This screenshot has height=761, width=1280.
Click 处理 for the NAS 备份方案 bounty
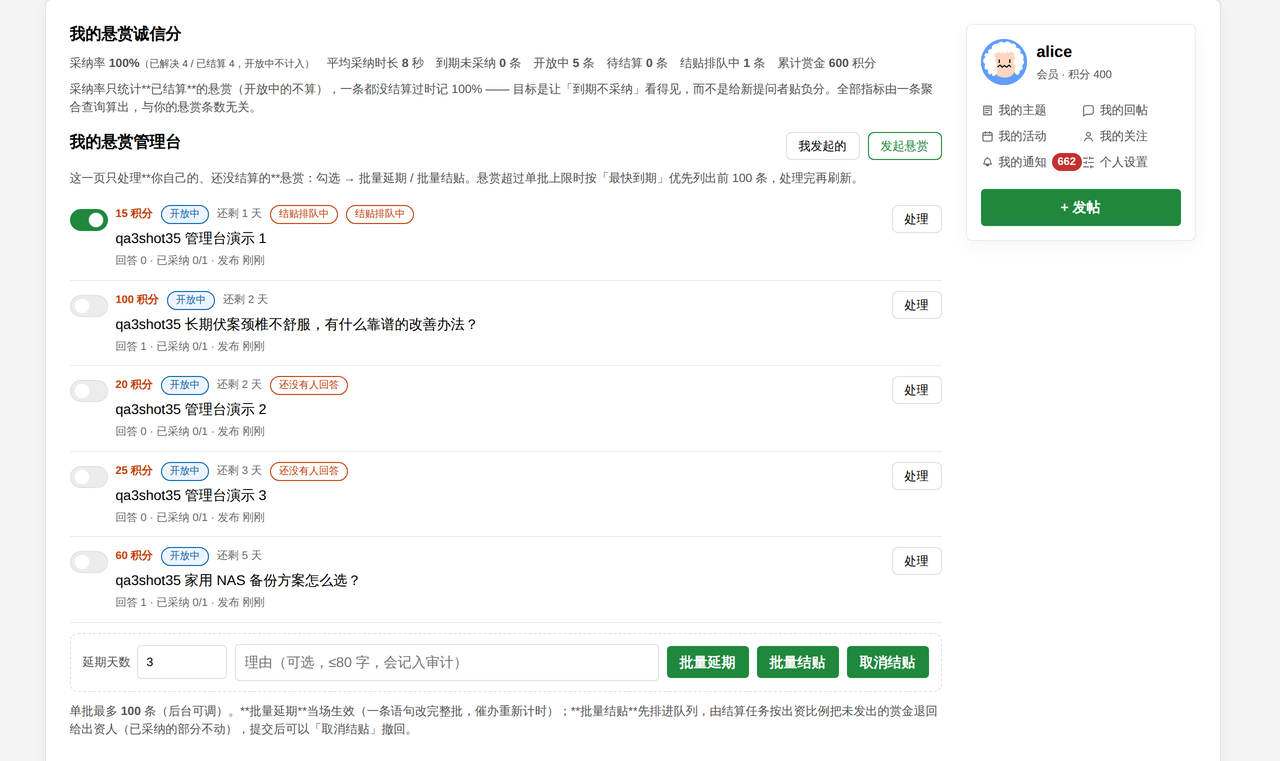tap(917, 561)
